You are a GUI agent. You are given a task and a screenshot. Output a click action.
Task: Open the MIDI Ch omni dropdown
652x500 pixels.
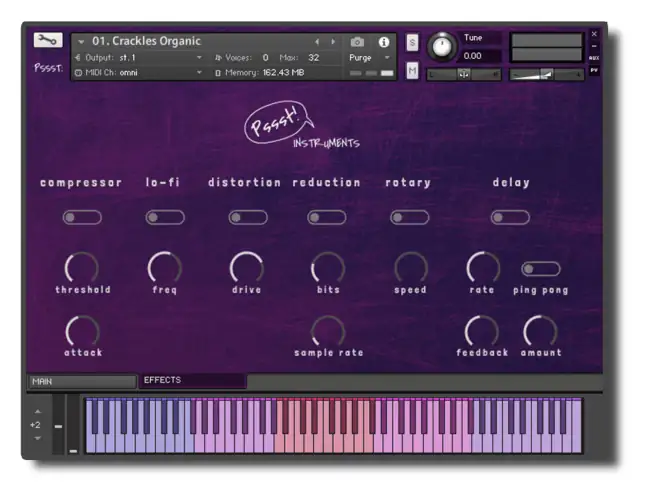pos(138,73)
